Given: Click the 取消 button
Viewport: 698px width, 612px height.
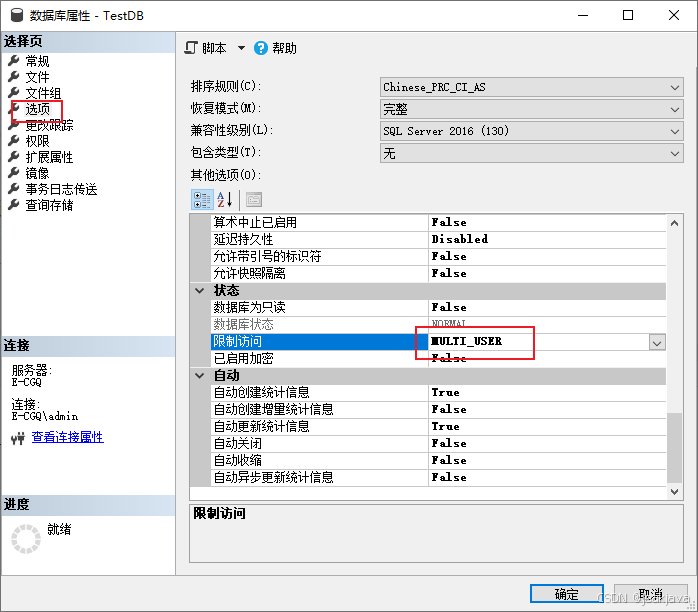Looking at the screenshot, I should [650, 594].
